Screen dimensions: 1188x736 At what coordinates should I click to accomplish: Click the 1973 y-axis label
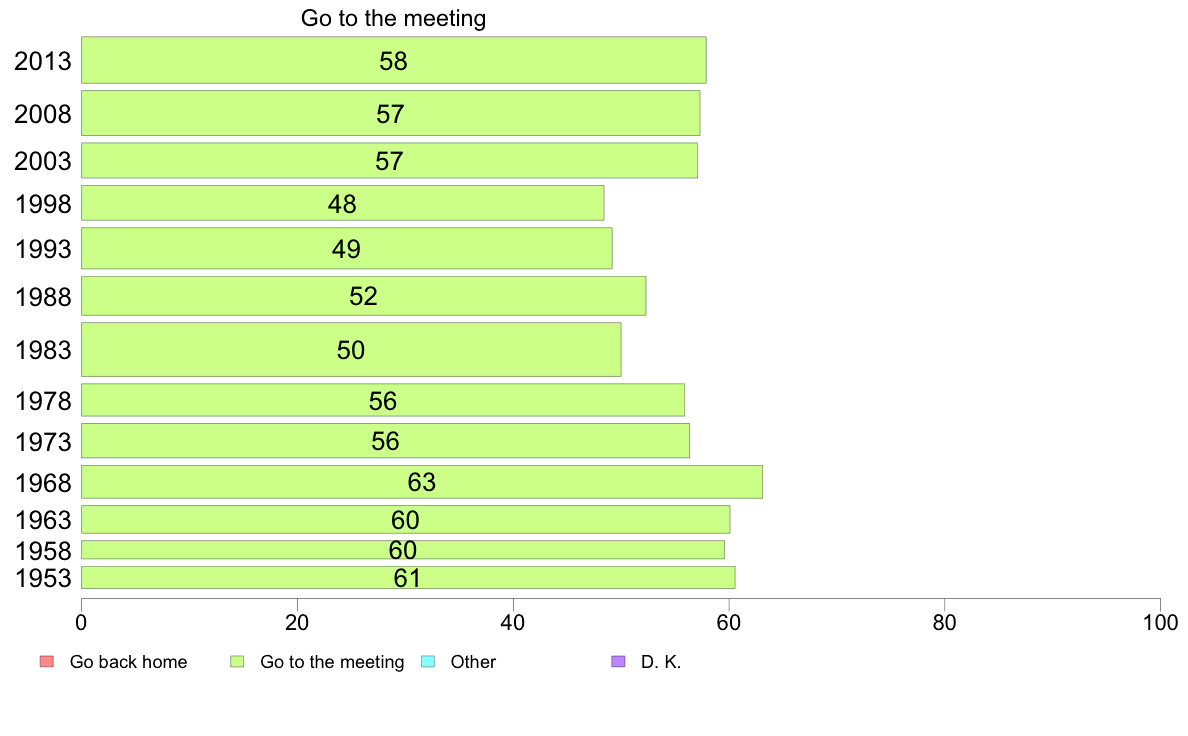point(43,442)
